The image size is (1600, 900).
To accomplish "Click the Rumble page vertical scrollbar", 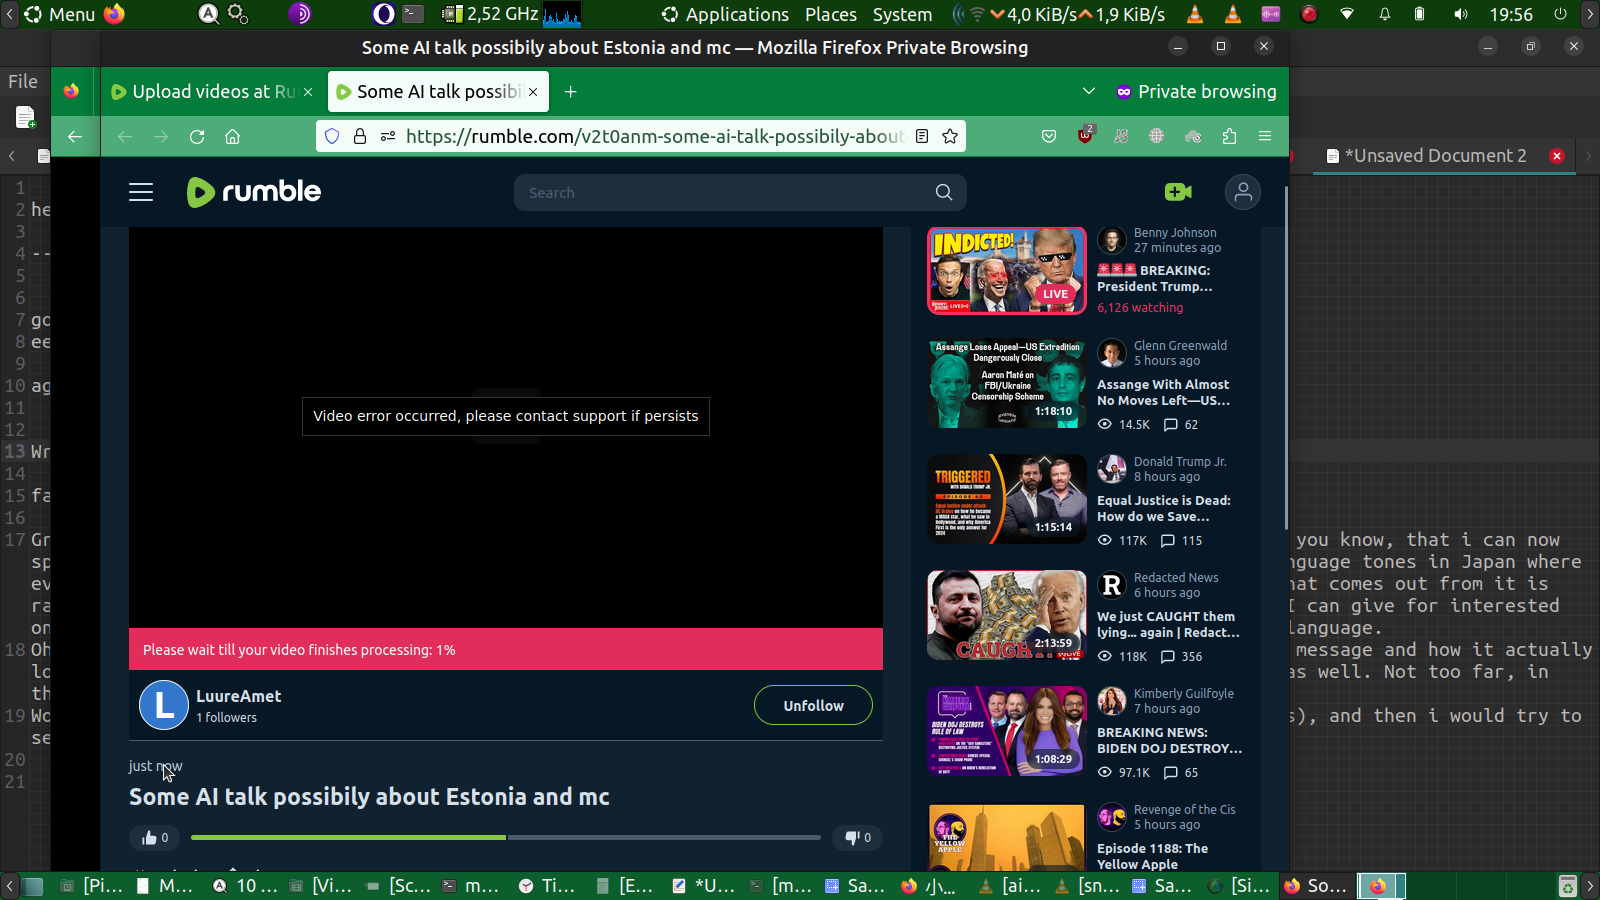I will (x=1286, y=357).
